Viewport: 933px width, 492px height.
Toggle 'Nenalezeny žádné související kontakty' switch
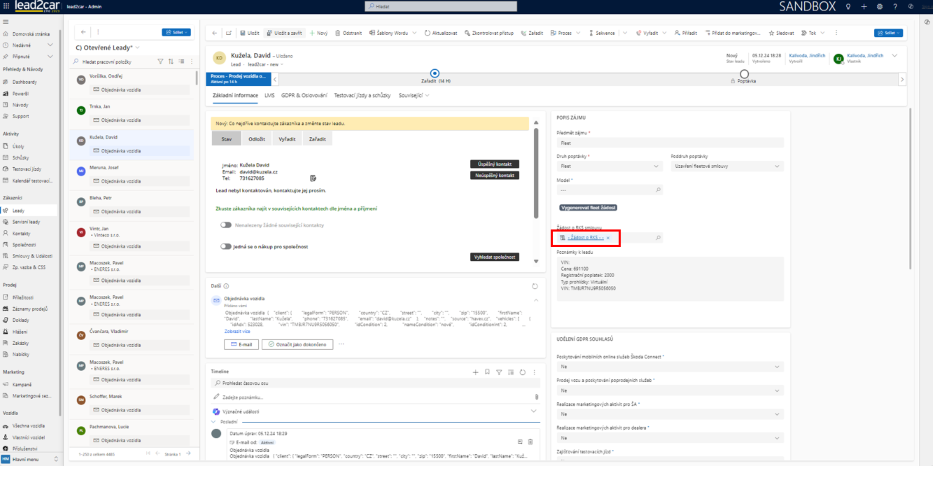(227, 225)
